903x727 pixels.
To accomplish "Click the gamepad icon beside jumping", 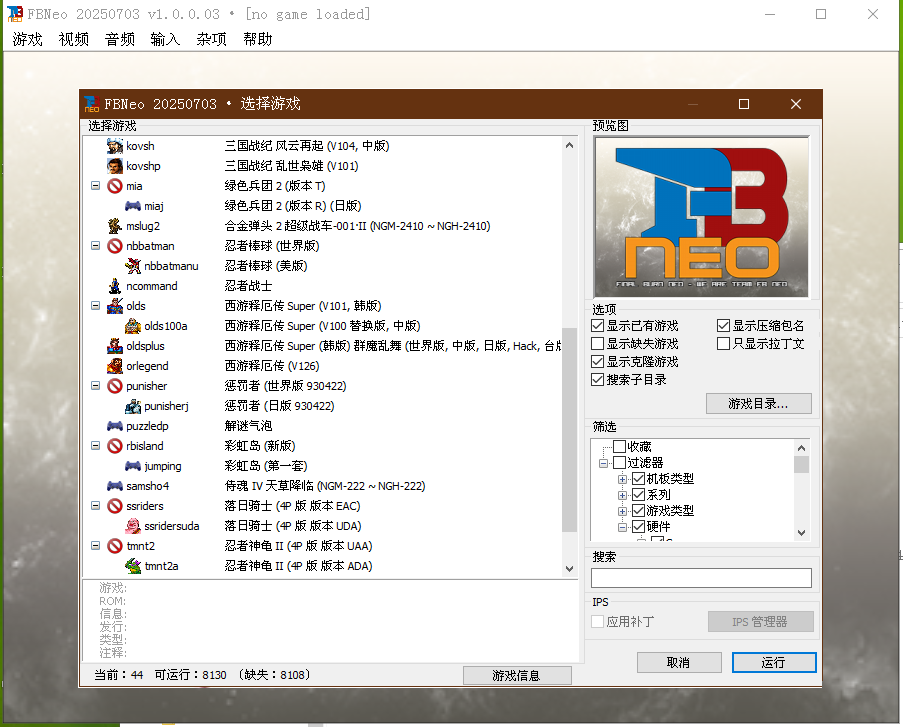I will [x=133, y=465].
